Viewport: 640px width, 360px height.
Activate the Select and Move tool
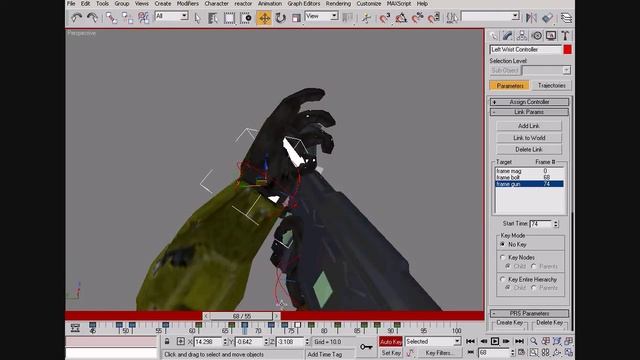[264, 18]
